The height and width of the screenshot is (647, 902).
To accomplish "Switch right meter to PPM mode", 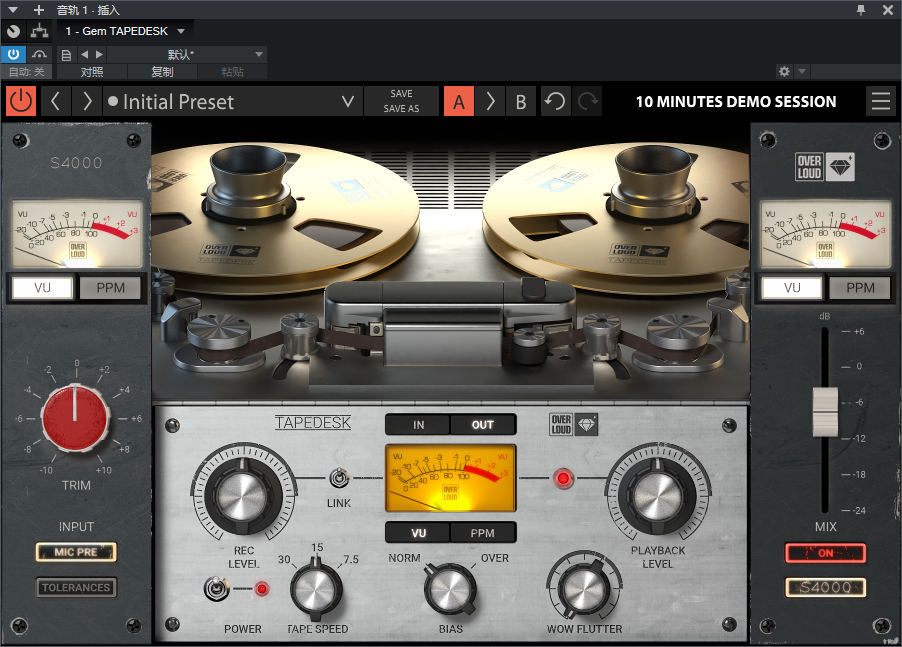I will (860, 288).
